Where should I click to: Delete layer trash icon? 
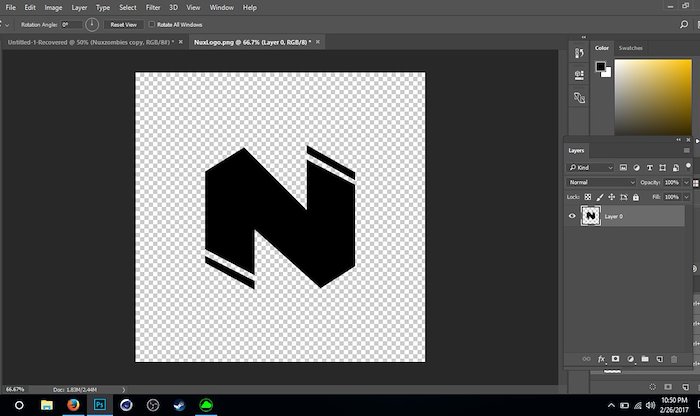click(x=674, y=359)
